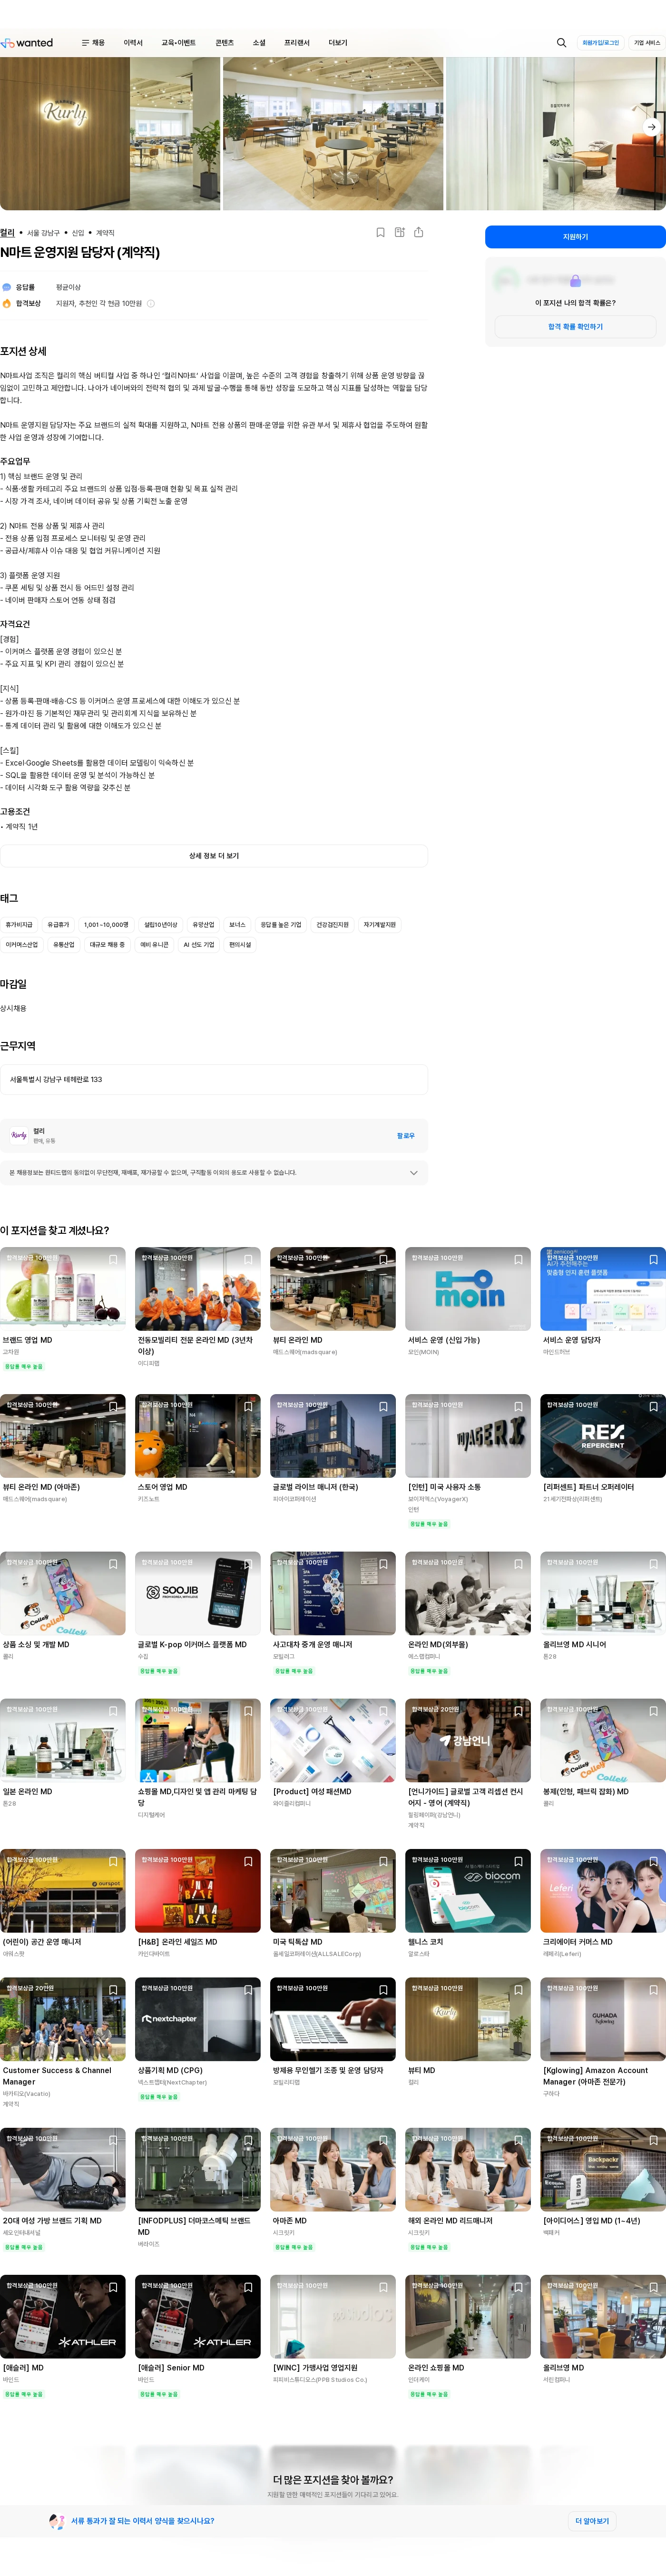Bookmark the 사고대차 중계 운영 매니저 card

pyautogui.click(x=383, y=1564)
